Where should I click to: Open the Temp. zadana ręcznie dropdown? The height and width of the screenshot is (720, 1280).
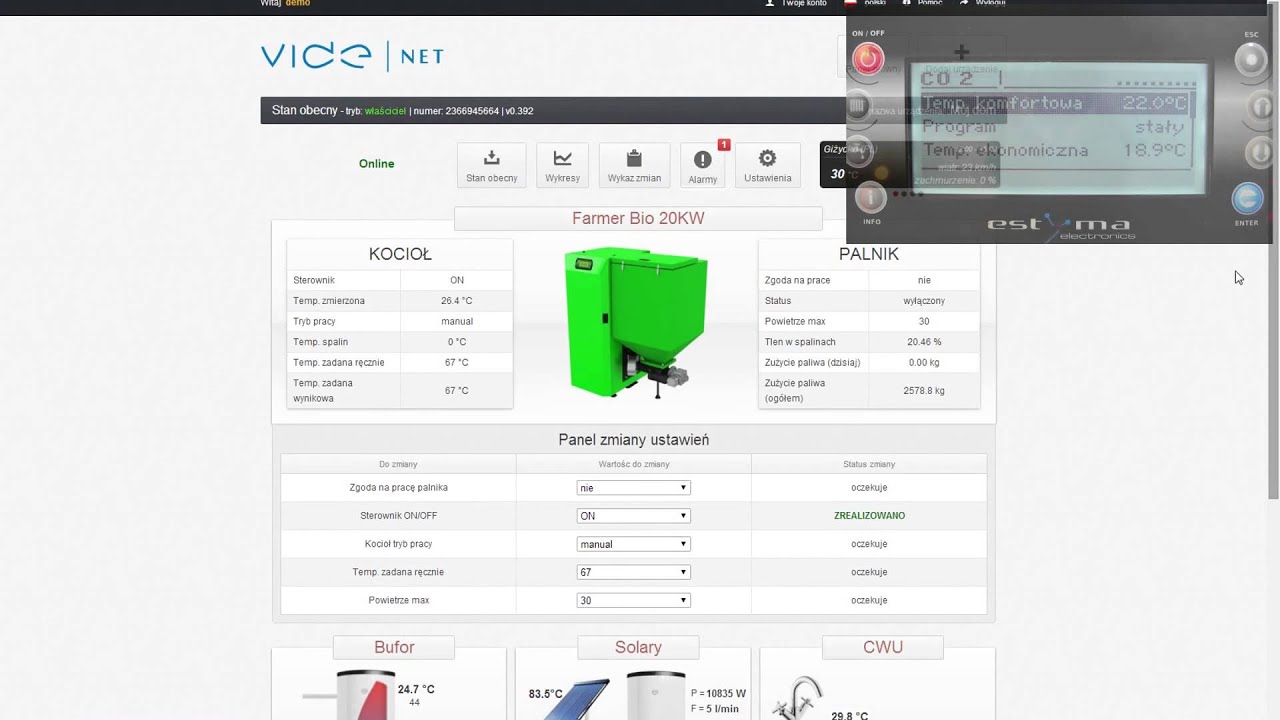[x=633, y=572]
